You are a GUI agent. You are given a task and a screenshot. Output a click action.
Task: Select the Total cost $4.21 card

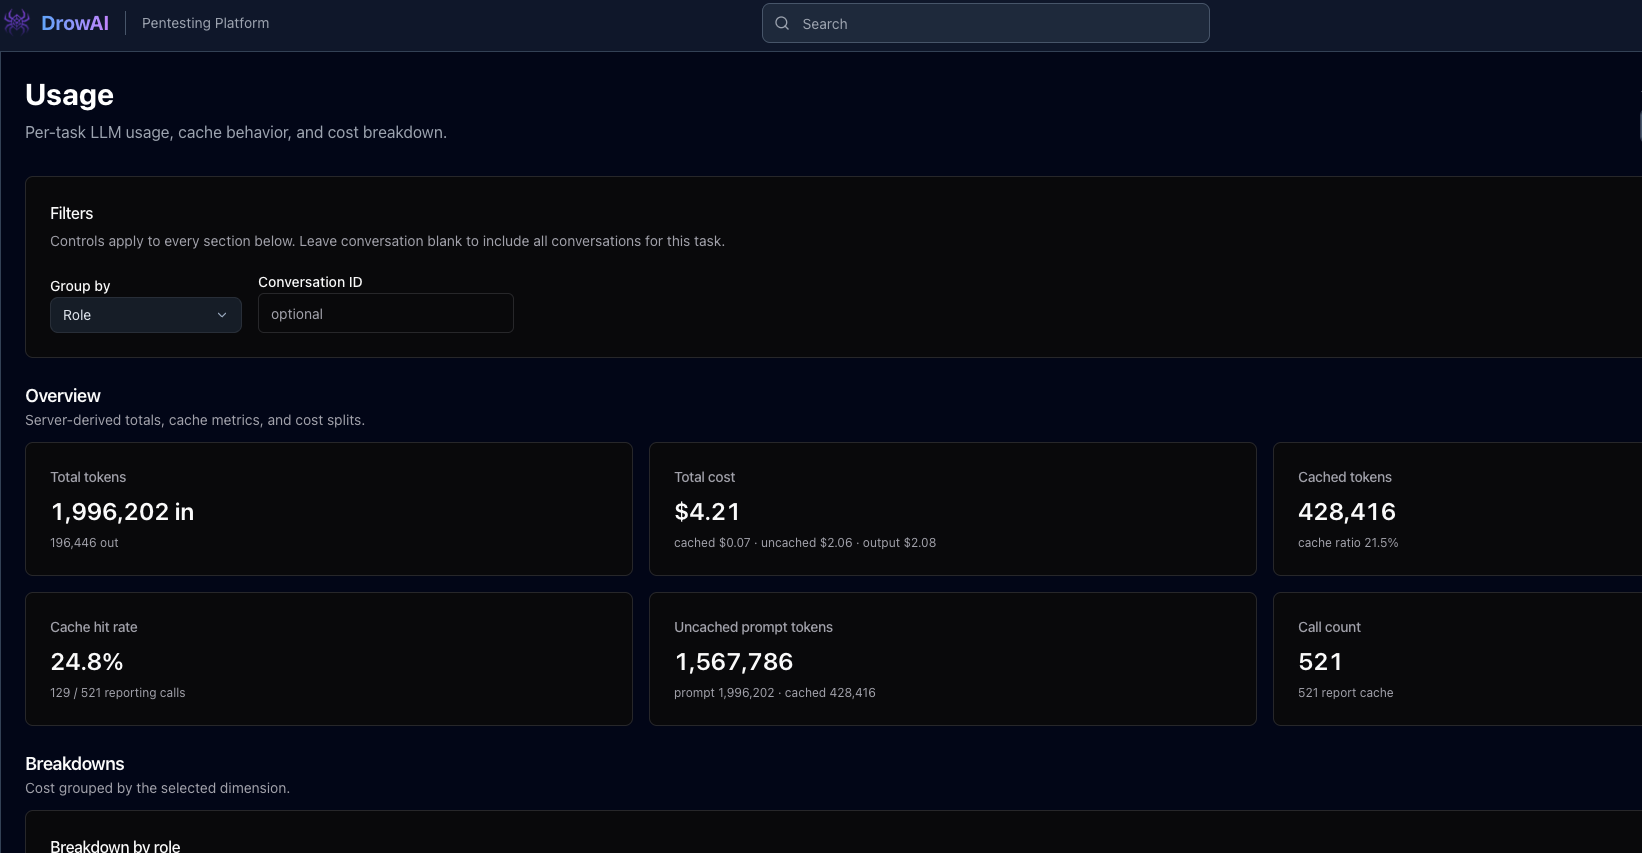[953, 509]
